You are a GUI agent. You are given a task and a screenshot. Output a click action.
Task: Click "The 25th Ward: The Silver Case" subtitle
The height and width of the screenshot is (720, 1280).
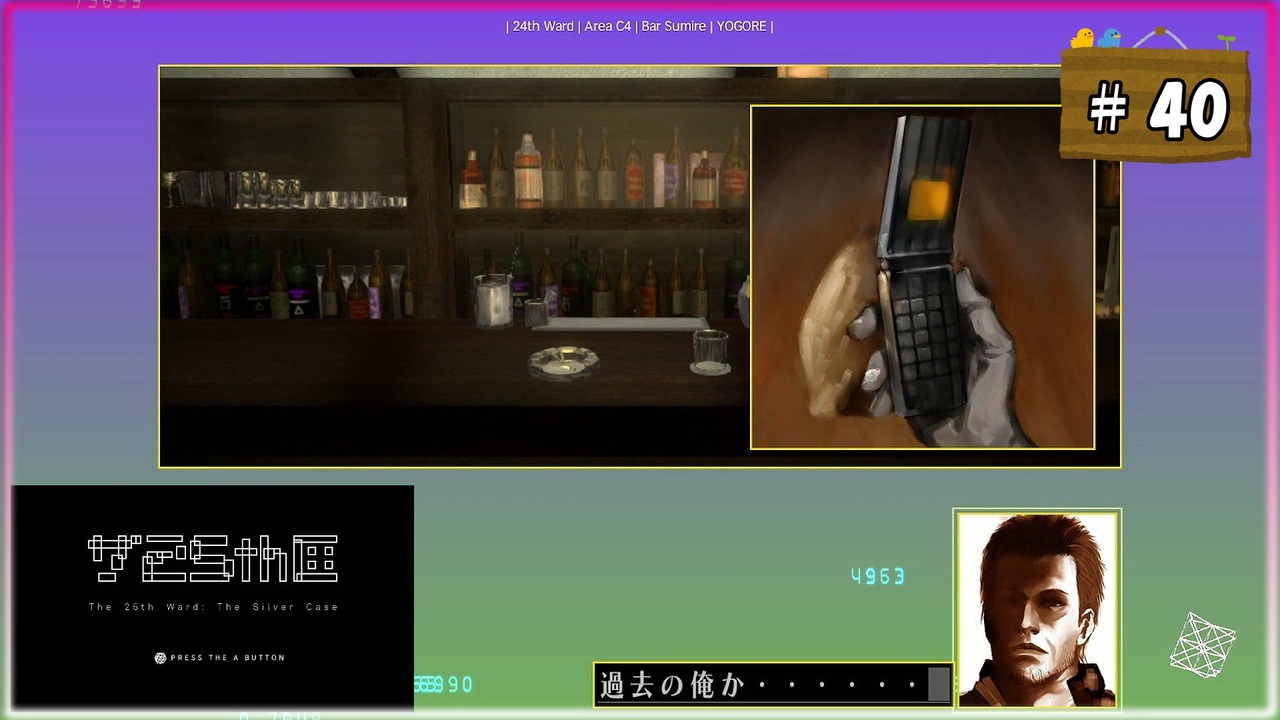tap(213, 607)
